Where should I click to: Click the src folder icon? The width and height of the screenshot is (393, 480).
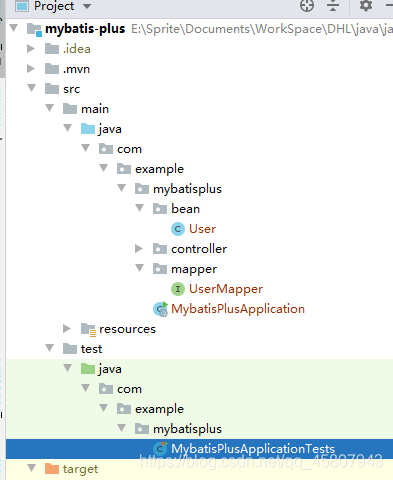[52, 89]
